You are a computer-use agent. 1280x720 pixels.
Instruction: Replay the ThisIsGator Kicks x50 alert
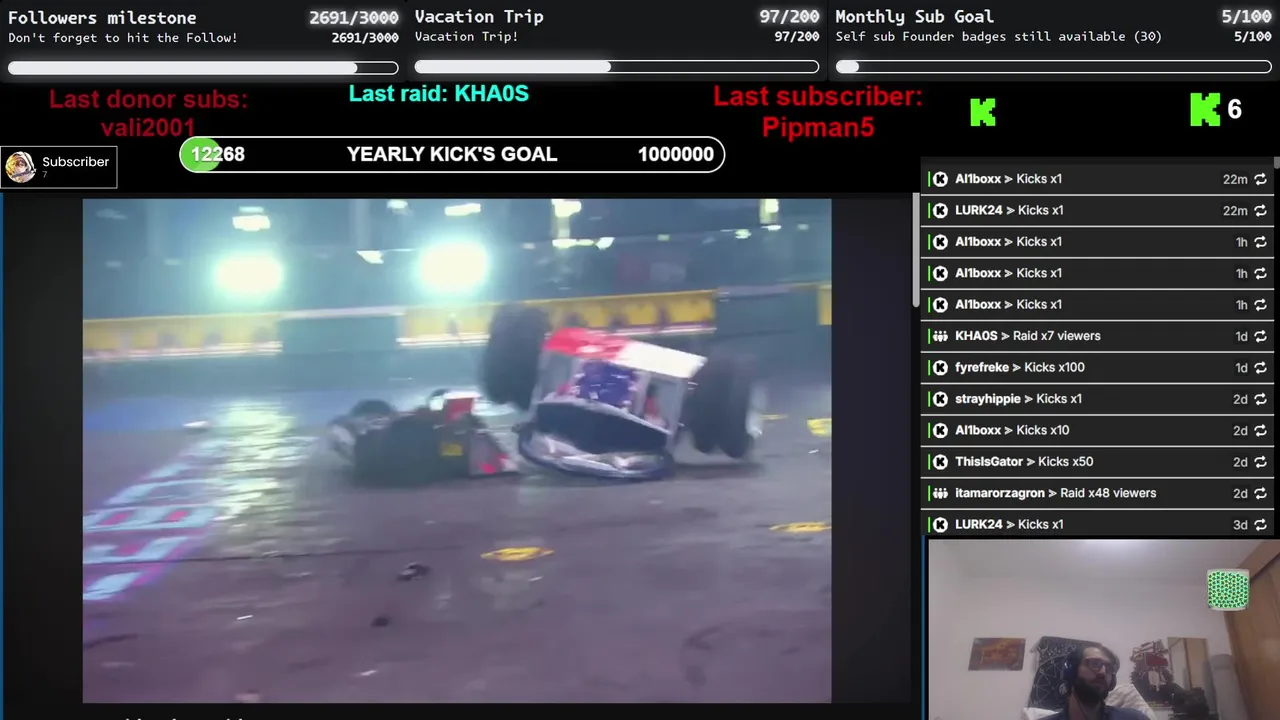[x=1260, y=461]
